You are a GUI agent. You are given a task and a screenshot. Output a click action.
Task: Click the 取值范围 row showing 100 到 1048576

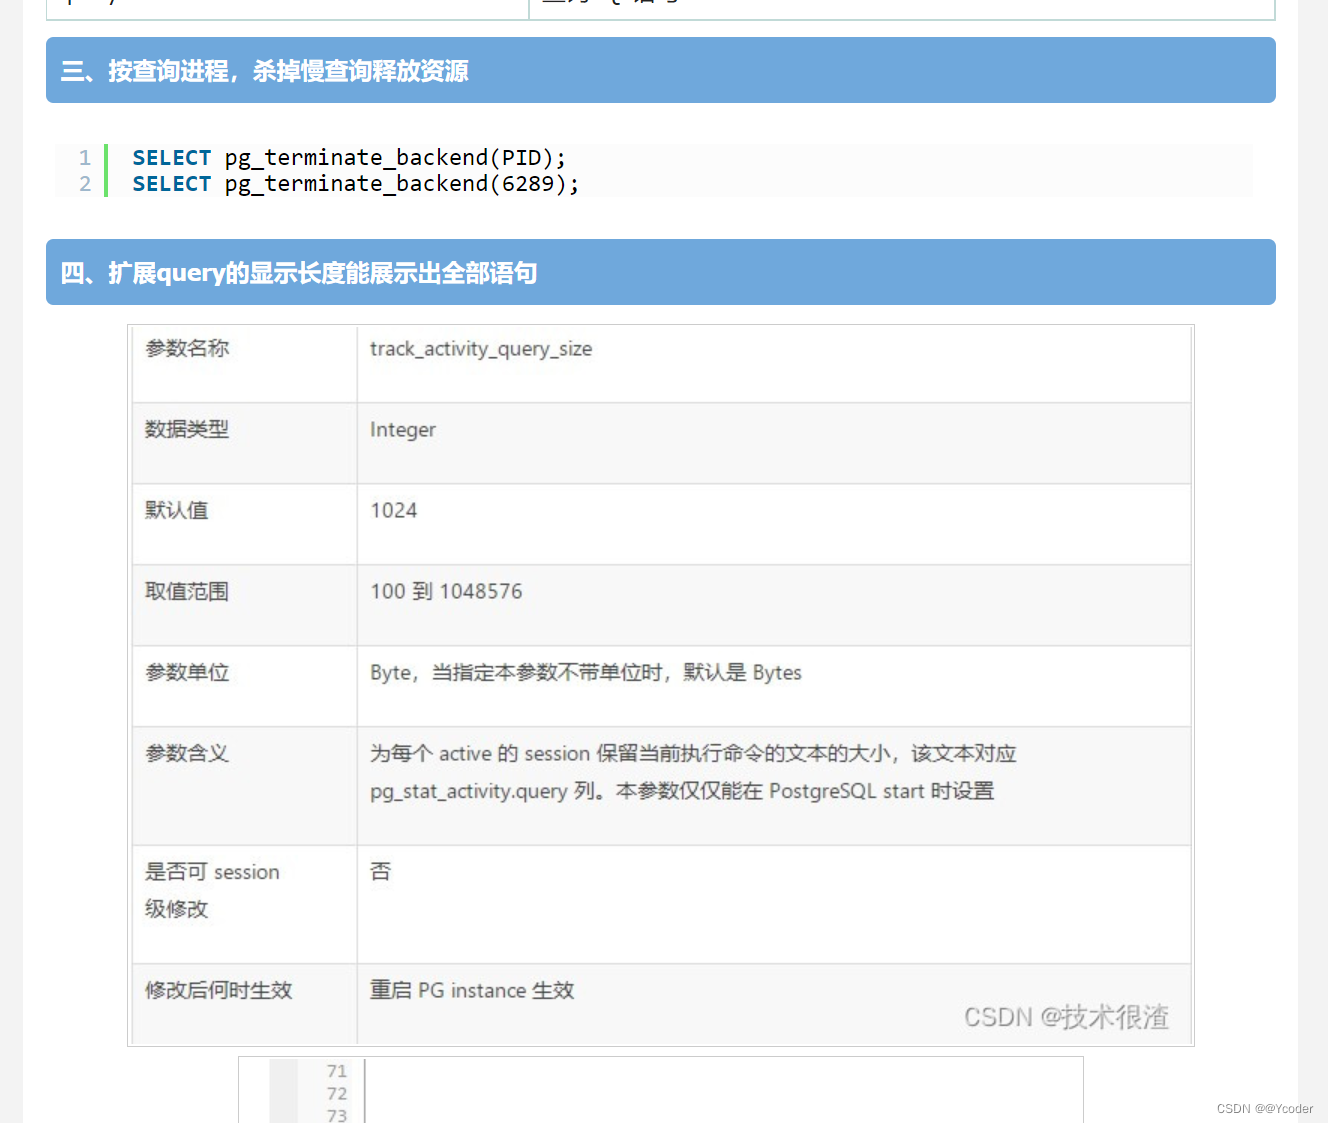(x=446, y=591)
